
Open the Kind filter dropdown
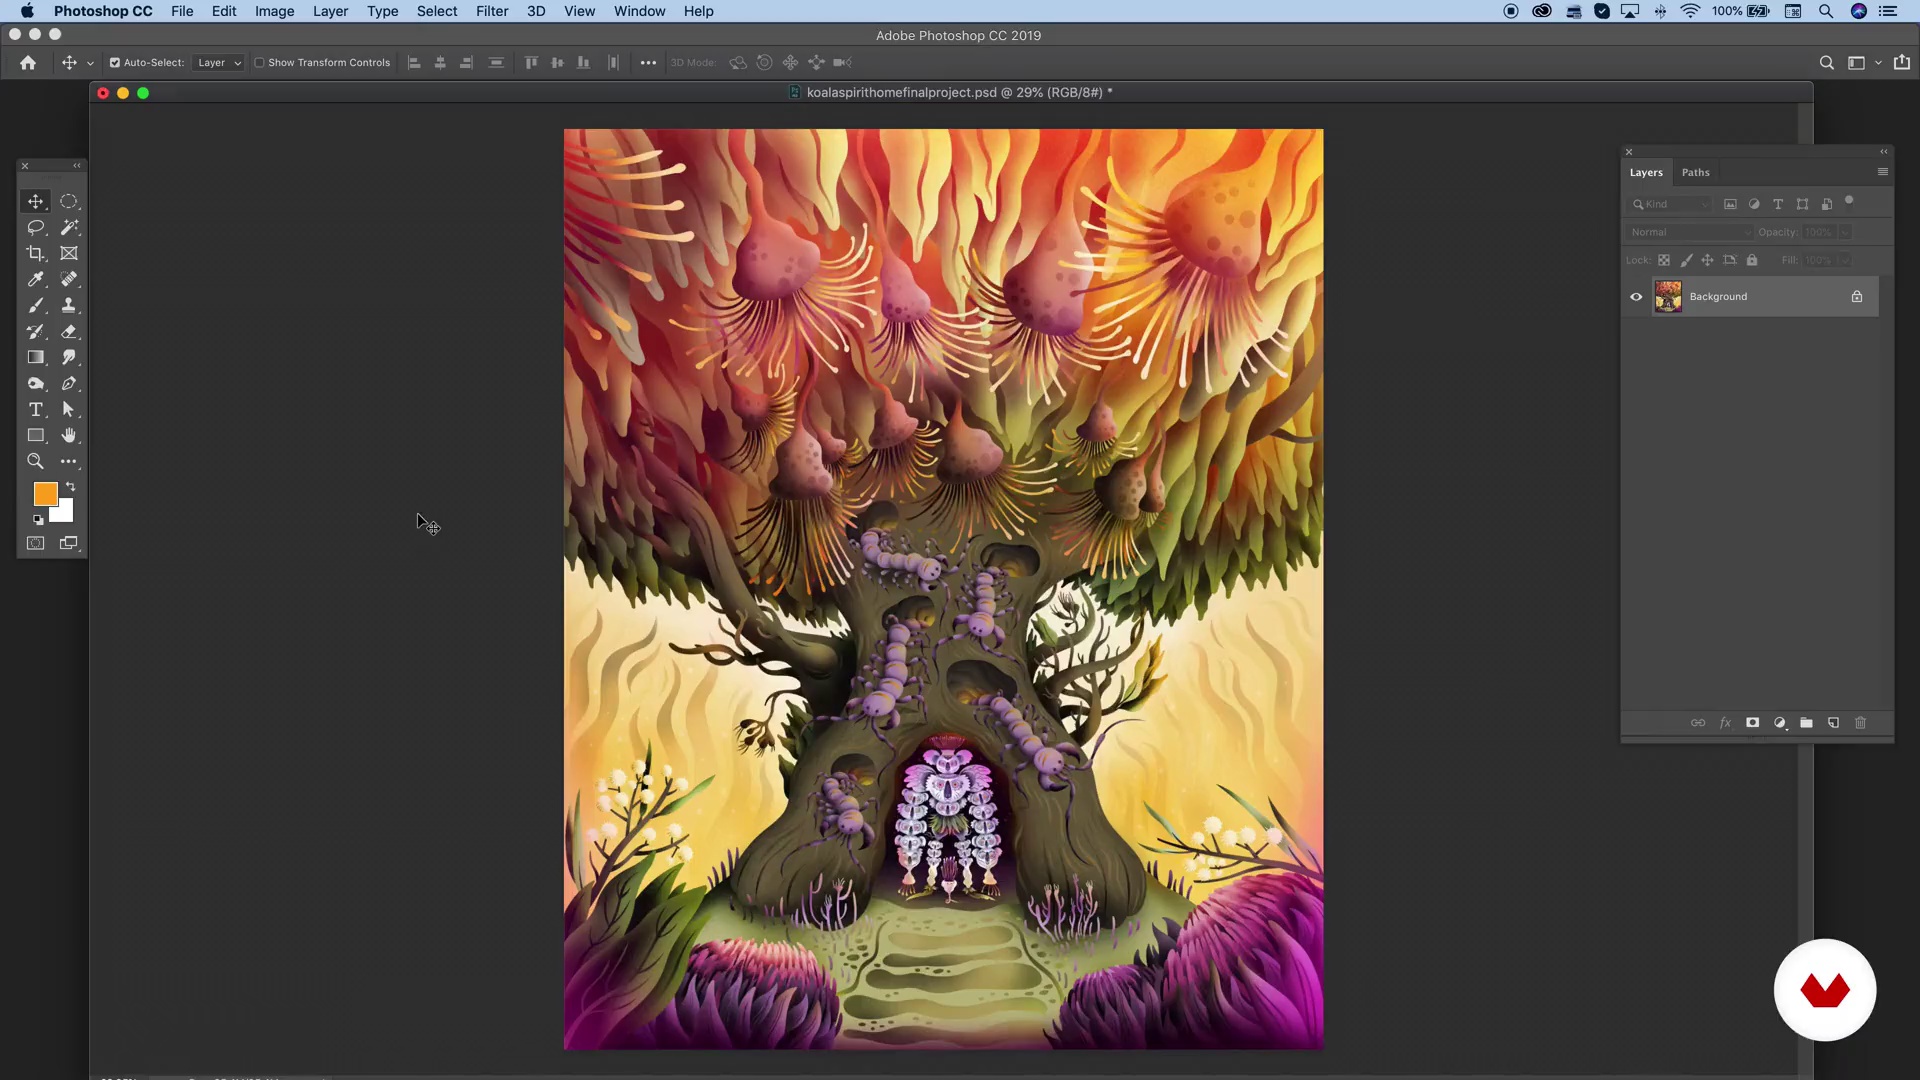1670,204
